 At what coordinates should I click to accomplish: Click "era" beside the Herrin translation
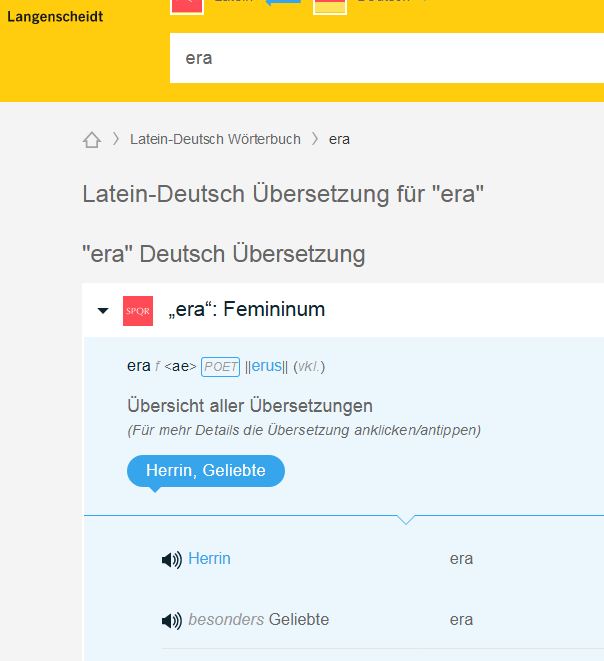[x=461, y=559]
